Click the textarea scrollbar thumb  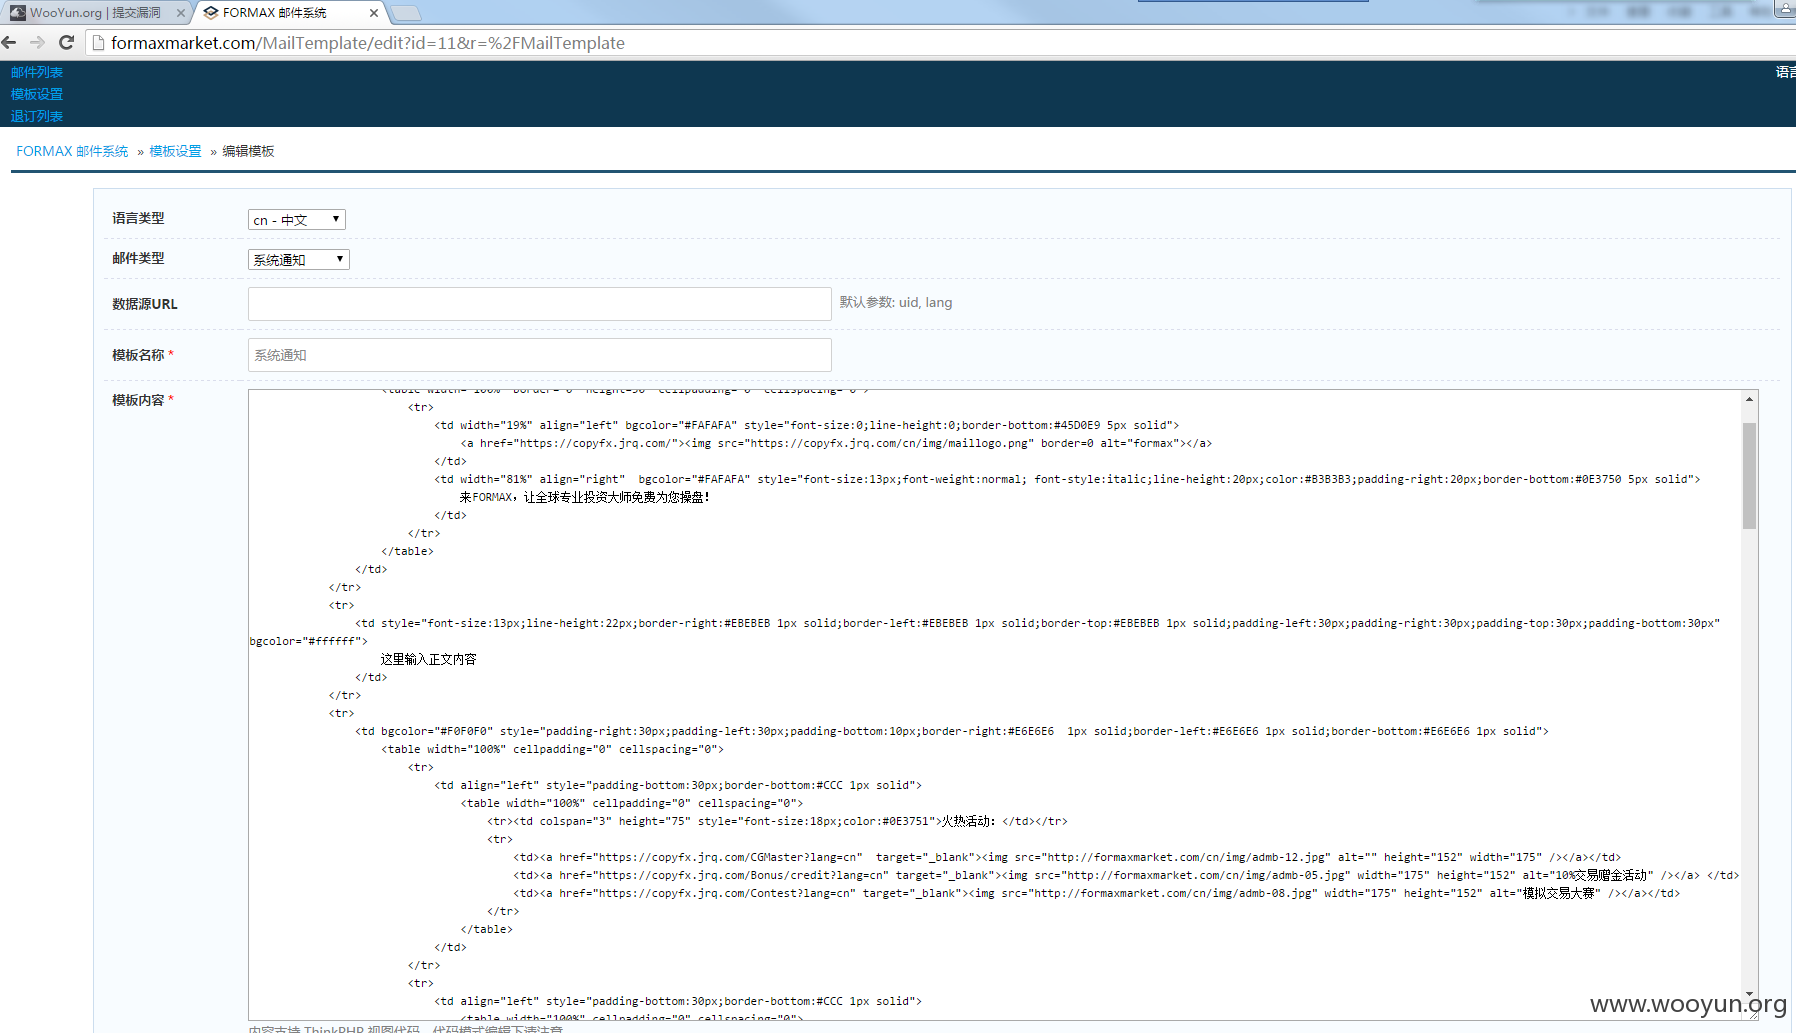[x=1749, y=475]
